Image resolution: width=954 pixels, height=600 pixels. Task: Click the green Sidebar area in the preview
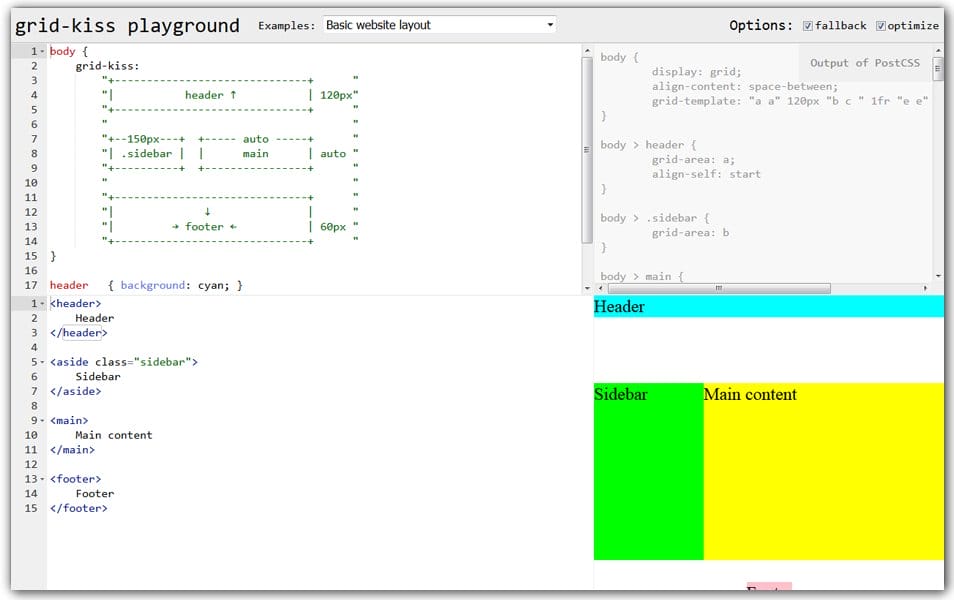tap(648, 470)
